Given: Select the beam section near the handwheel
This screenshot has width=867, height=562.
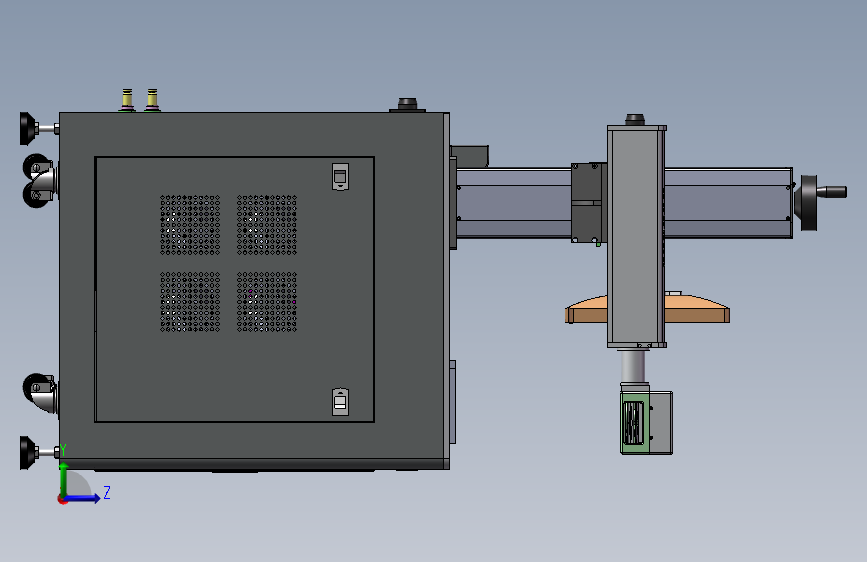Looking at the screenshot, I should (x=729, y=203).
